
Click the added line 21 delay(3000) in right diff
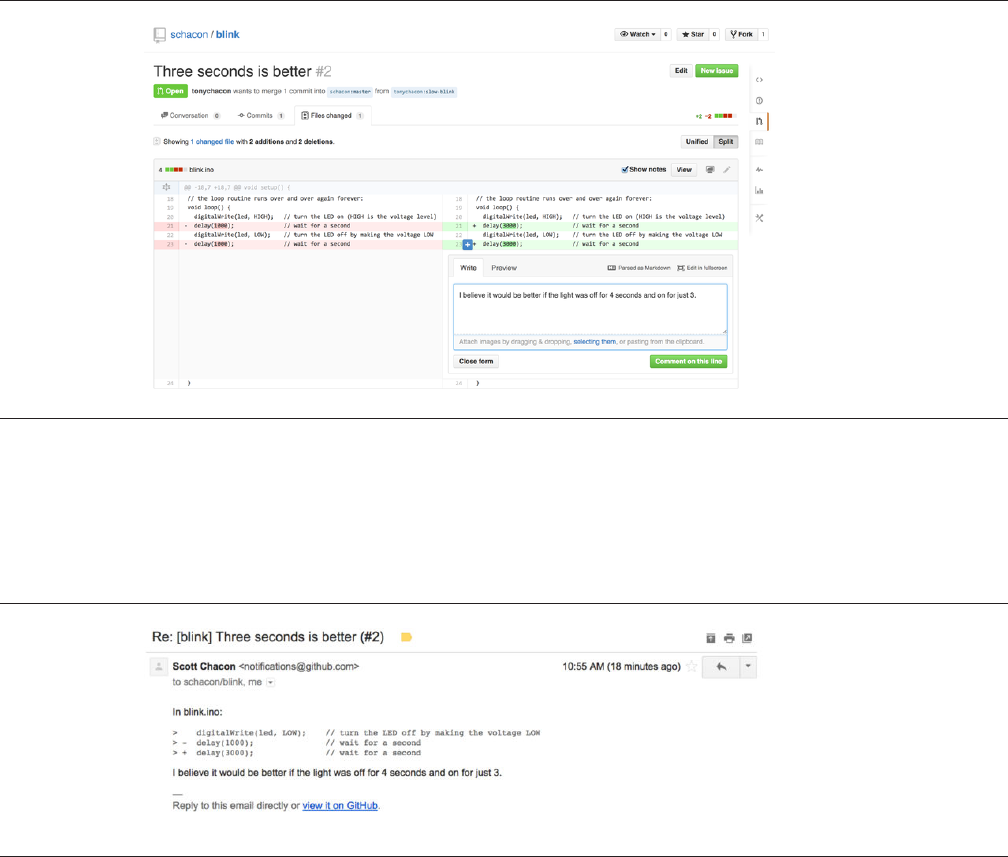click(590, 226)
